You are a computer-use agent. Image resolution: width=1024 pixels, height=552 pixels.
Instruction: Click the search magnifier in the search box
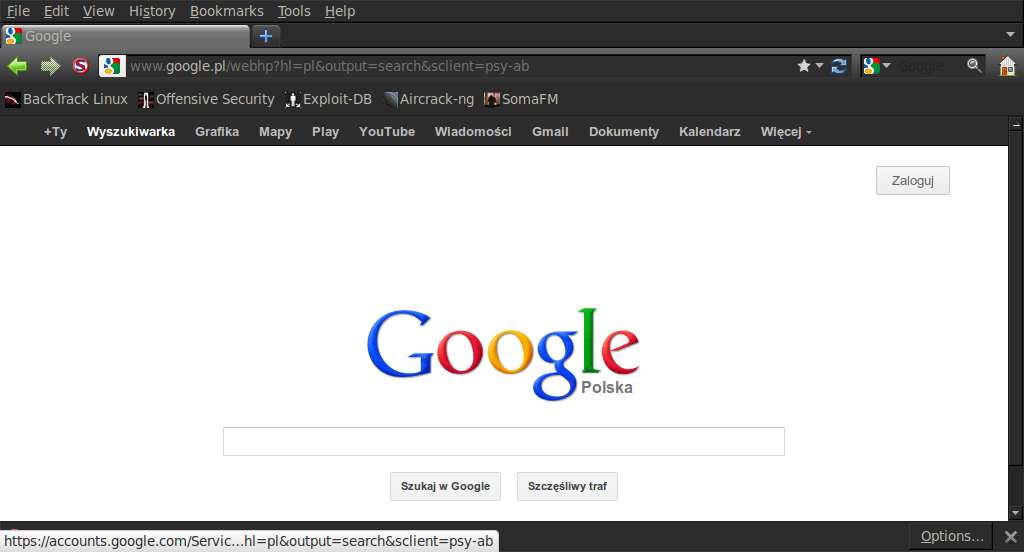(974, 65)
